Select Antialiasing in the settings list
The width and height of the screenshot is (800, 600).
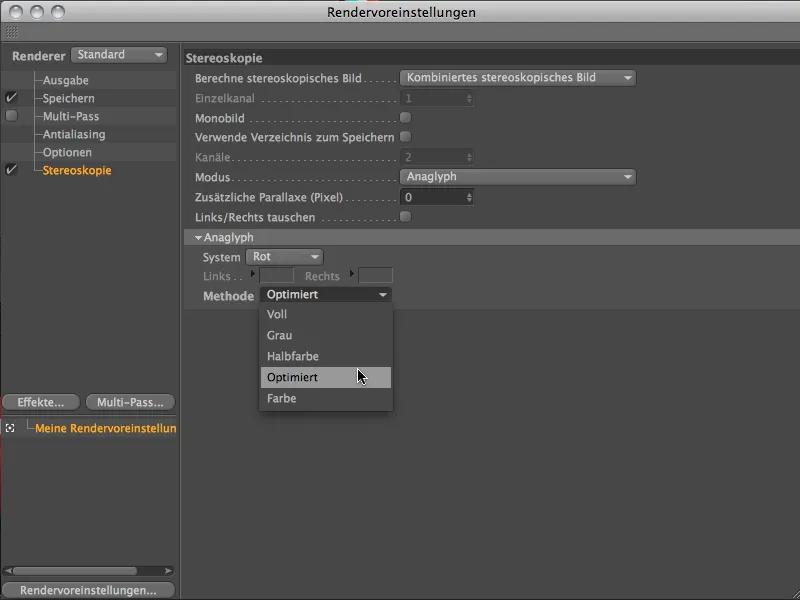click(73, 134)
